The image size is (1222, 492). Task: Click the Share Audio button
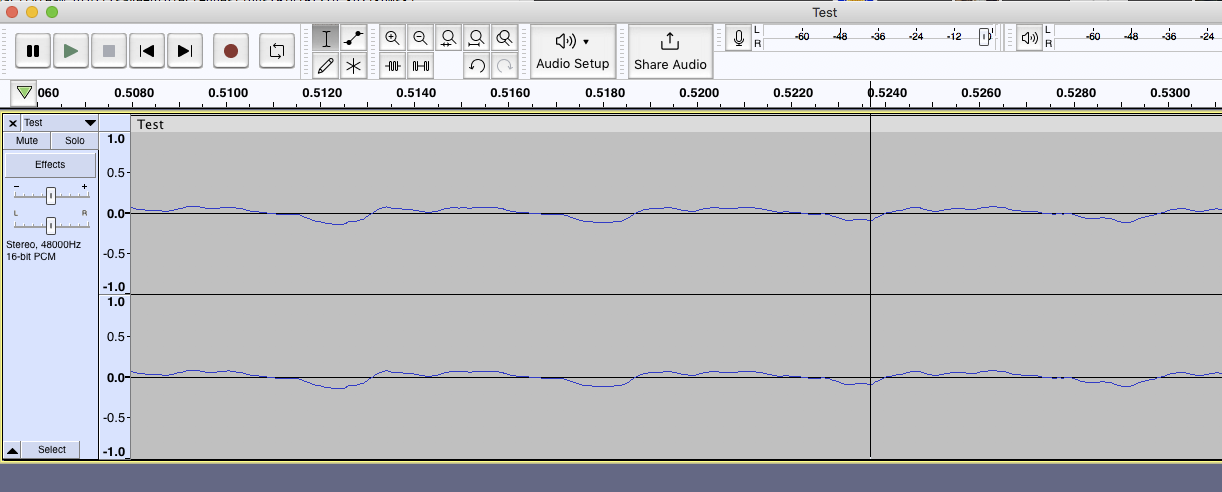[670, 50]
